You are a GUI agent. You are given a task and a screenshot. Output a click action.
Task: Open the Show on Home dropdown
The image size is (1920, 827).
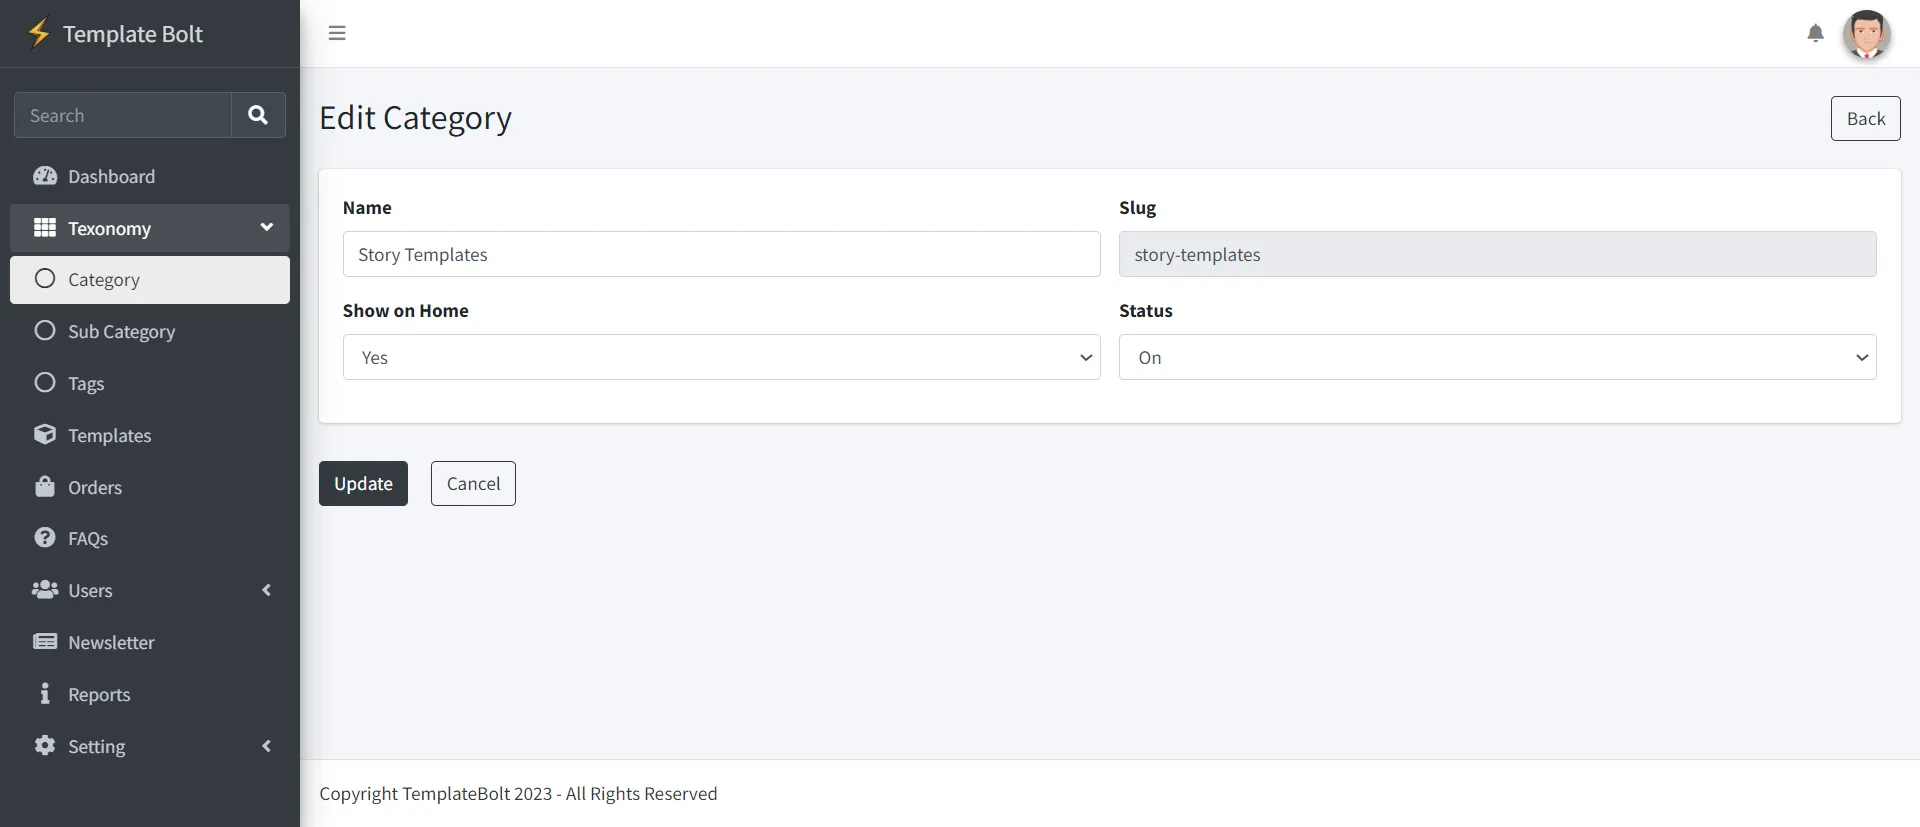tap(721, 357)
